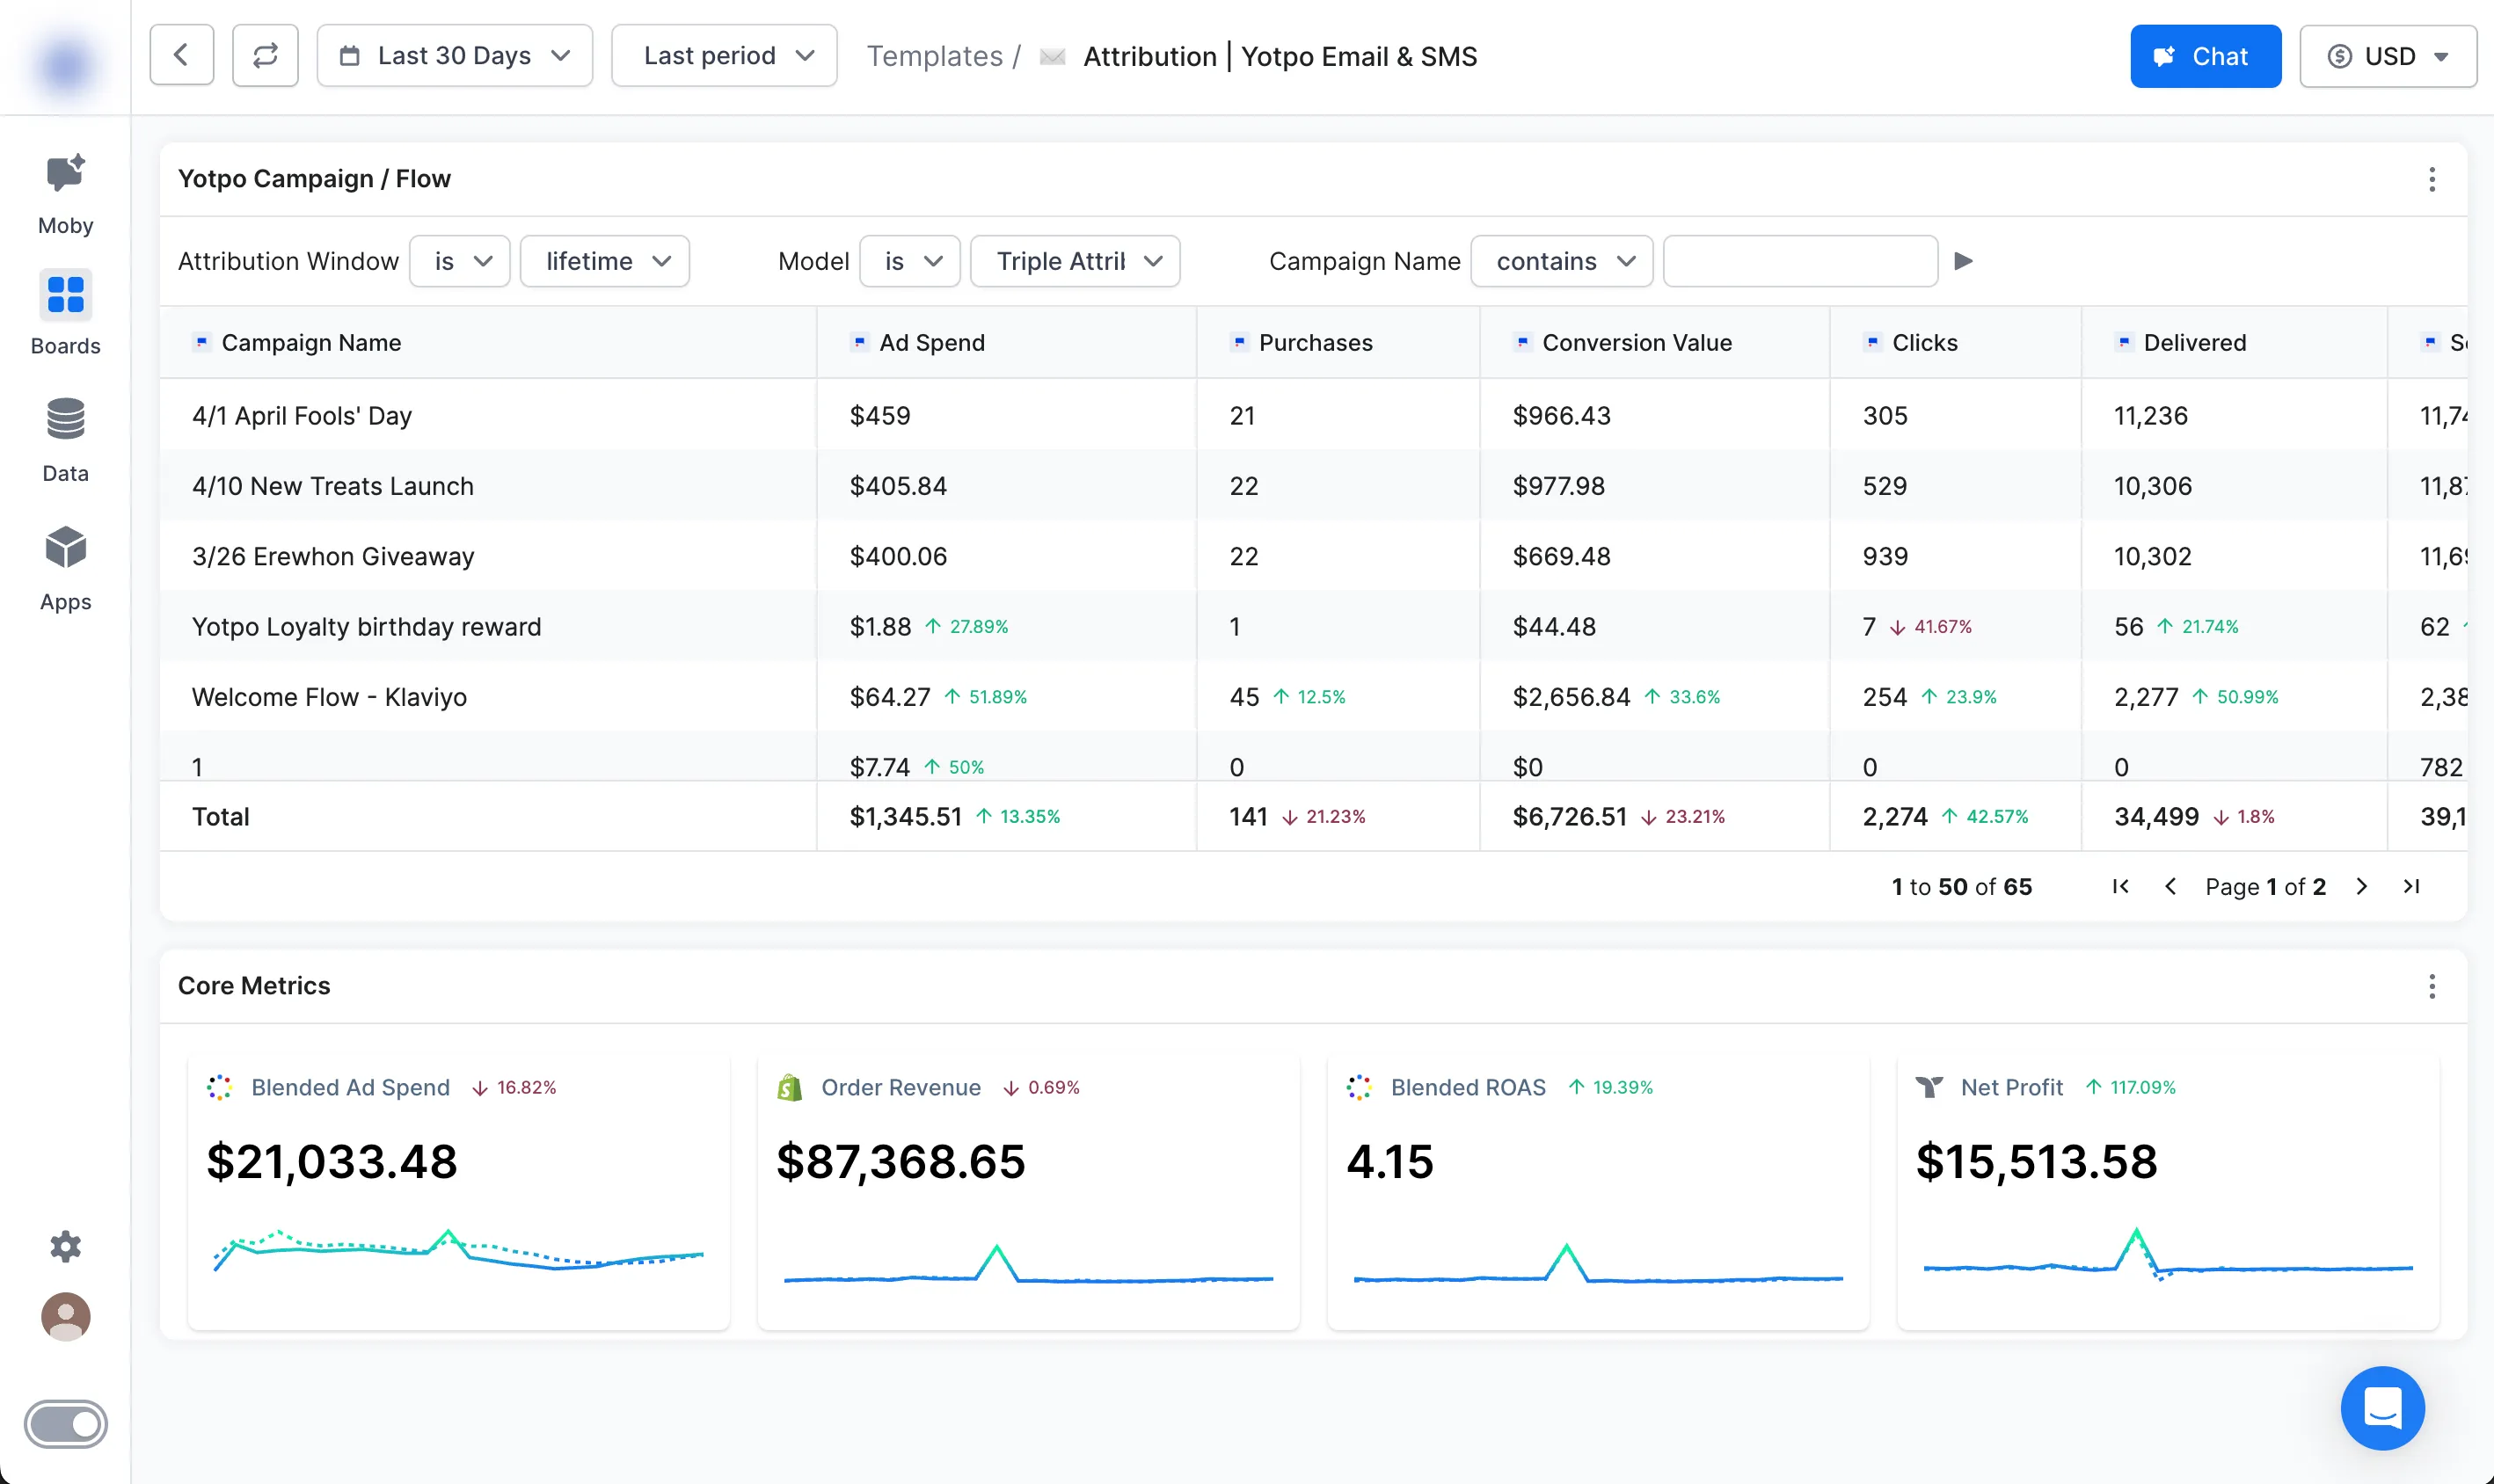
Task: Open the user profile avatar
Action: click(x=65, y=1316)
